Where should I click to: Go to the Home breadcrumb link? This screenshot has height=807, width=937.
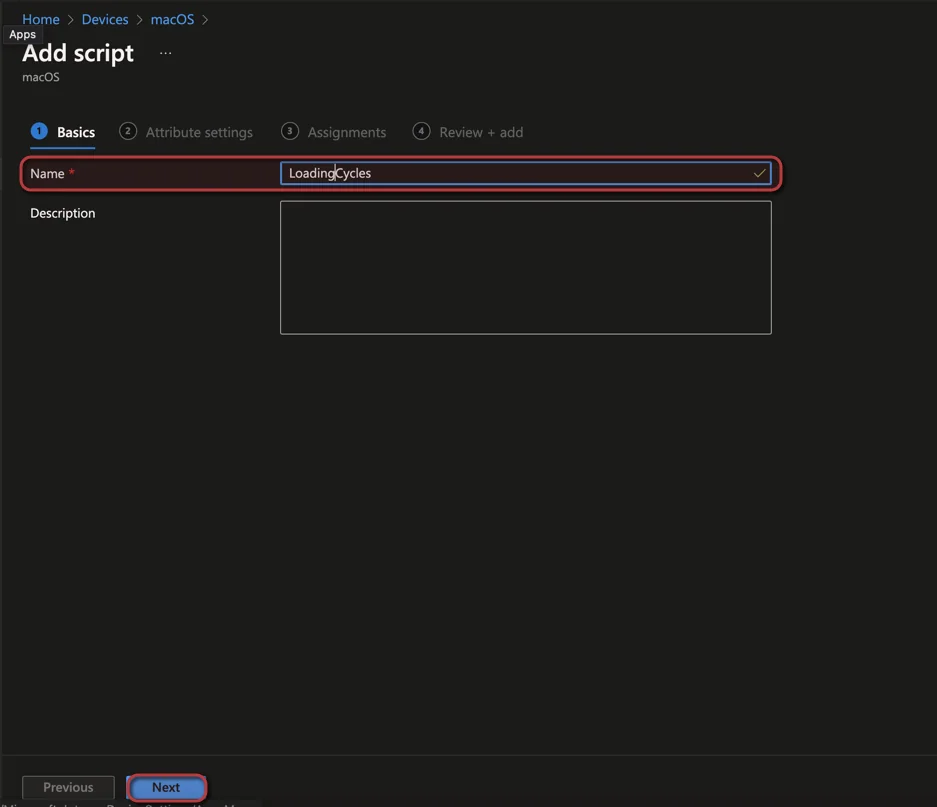coord(41,19)
